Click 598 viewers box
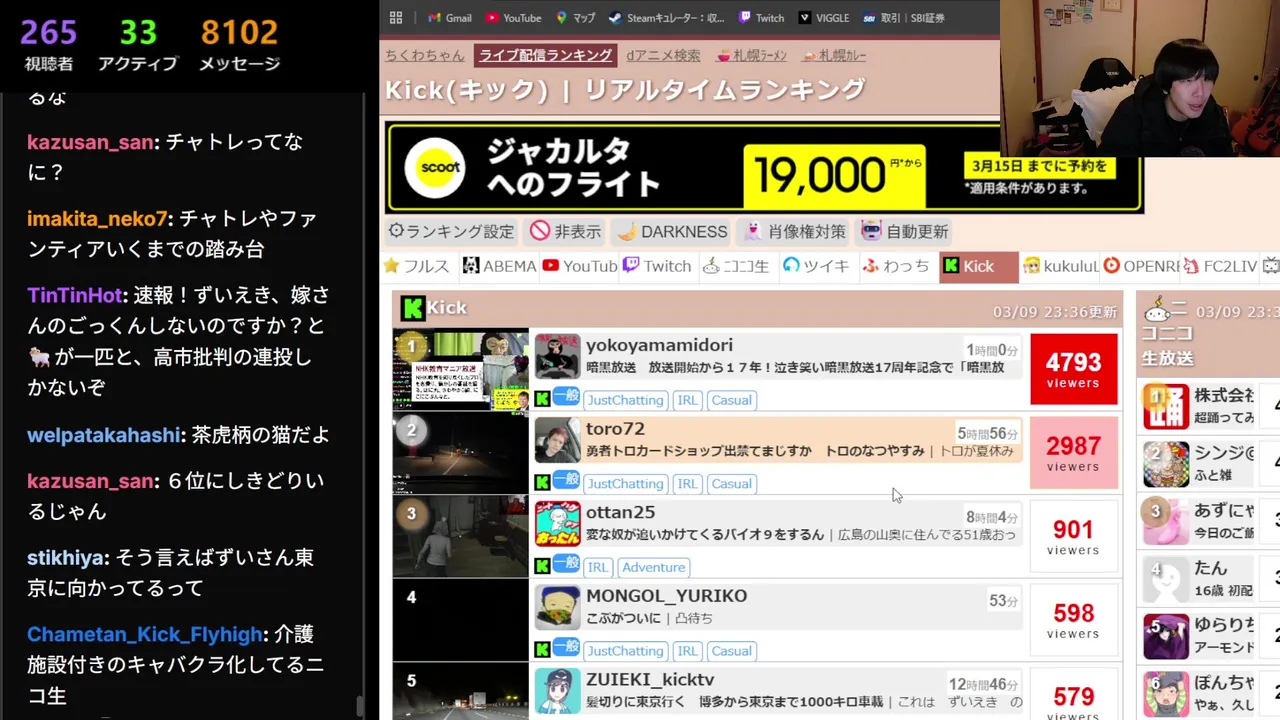Viewport: 1280px width, 720px height. (x=1073, y=620)
